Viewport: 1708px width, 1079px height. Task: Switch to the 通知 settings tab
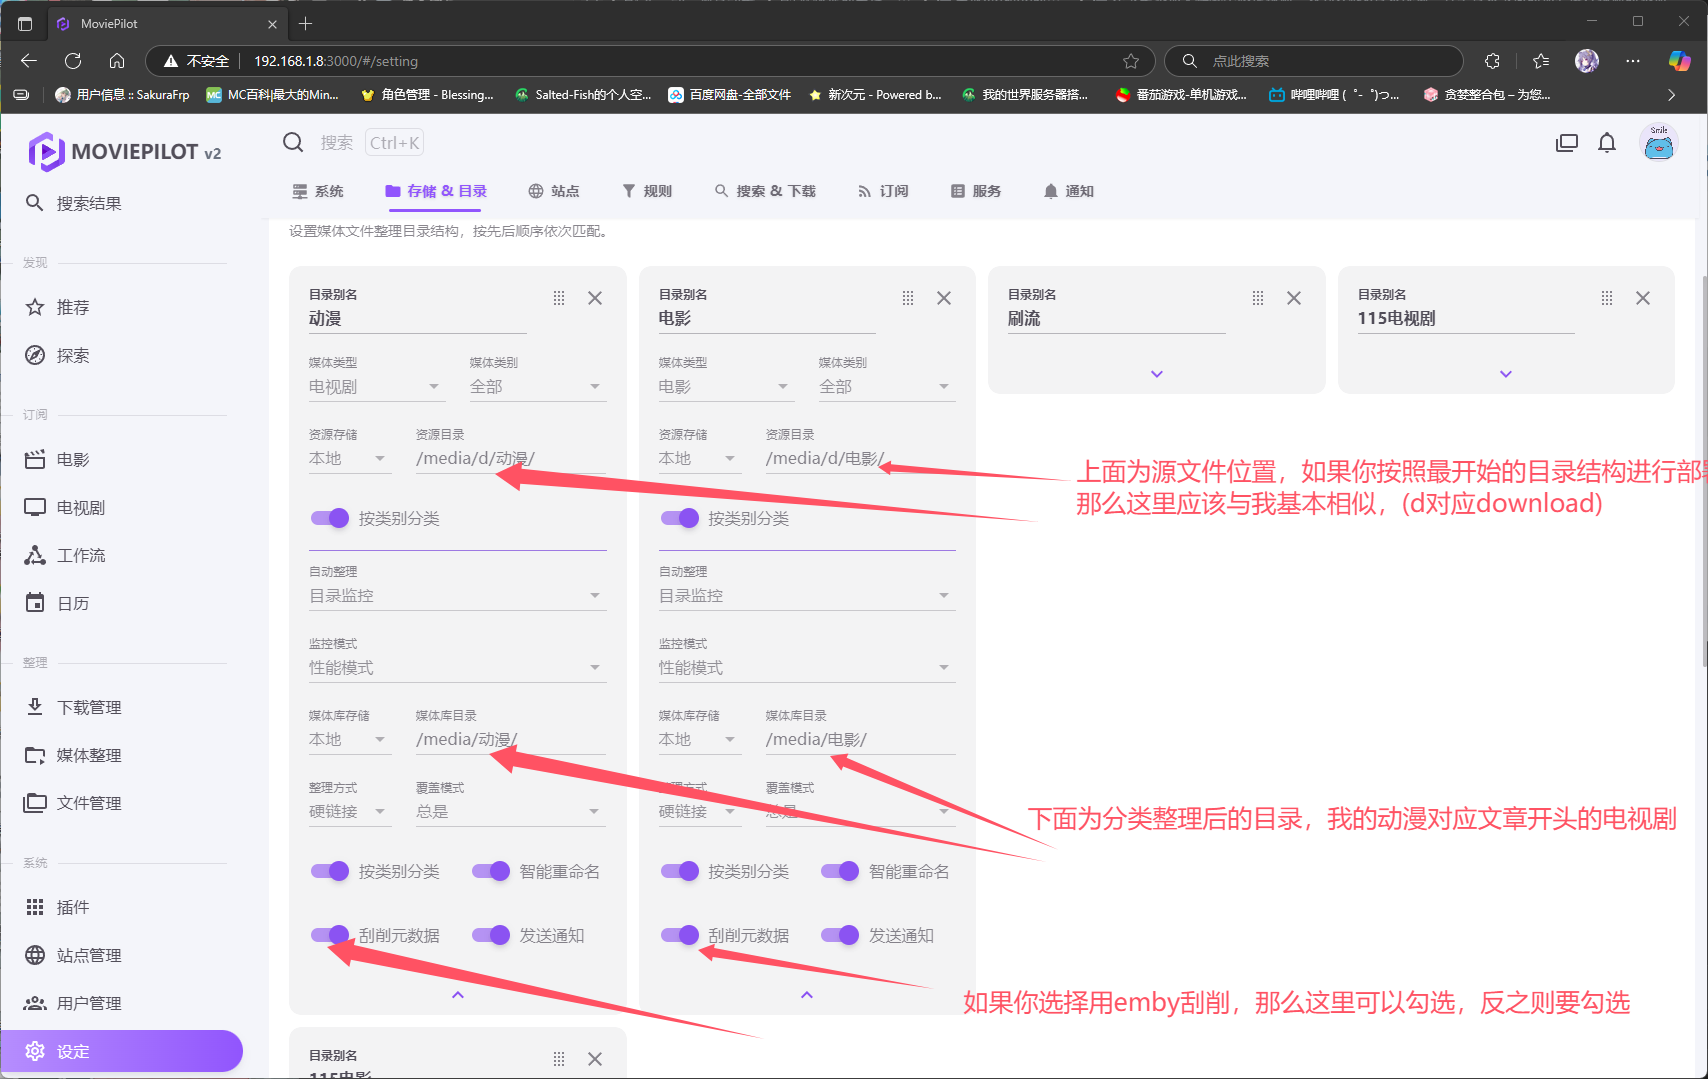1068,191
